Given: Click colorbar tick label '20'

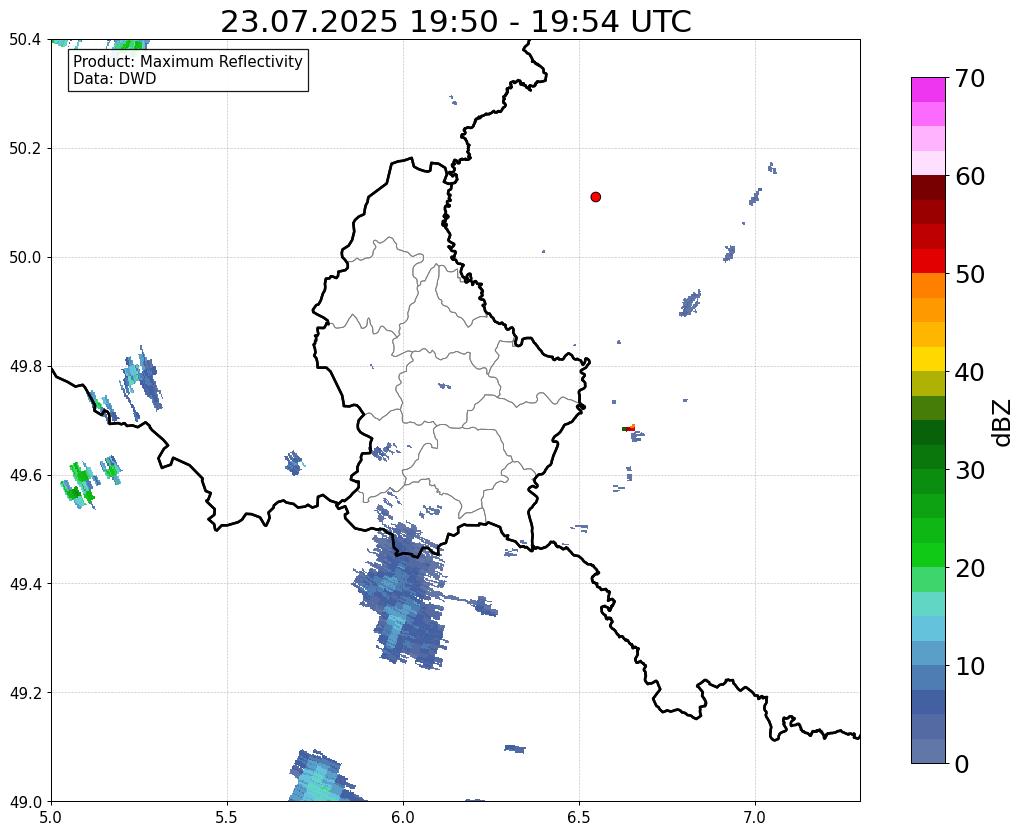Looking at the screenshot, I should (x=970, y=568).
